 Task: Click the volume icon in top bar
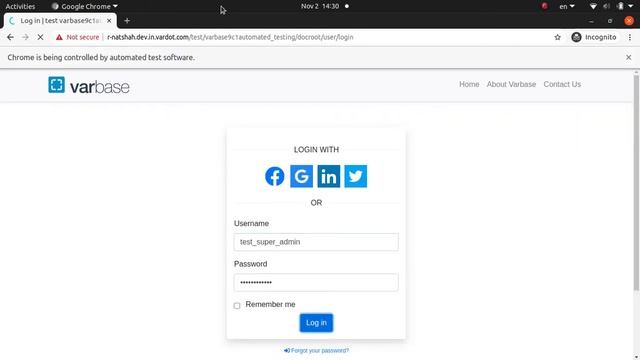(x=607, y=6)
